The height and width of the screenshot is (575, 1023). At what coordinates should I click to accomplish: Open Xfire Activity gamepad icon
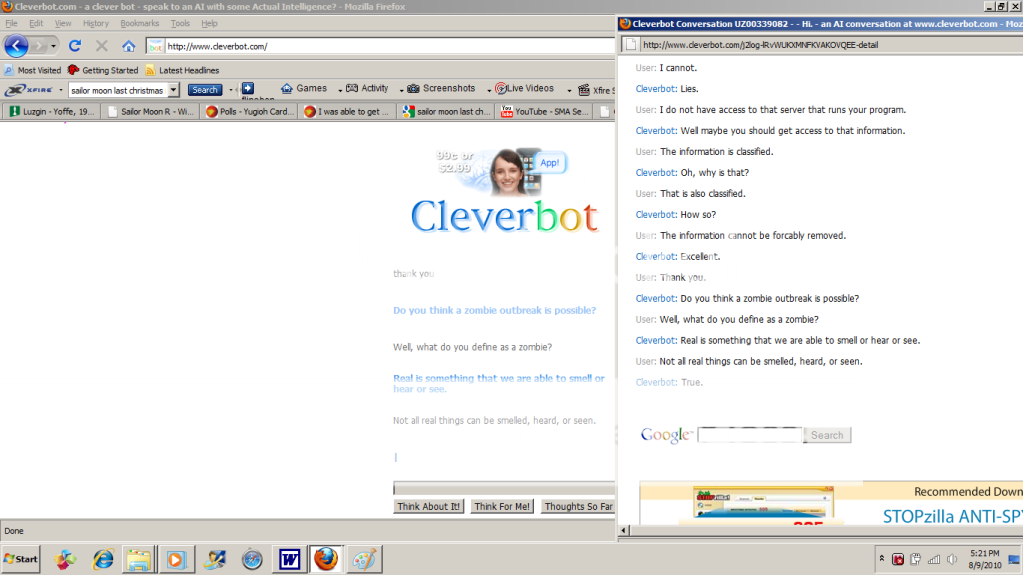click(x=352, y=88)
